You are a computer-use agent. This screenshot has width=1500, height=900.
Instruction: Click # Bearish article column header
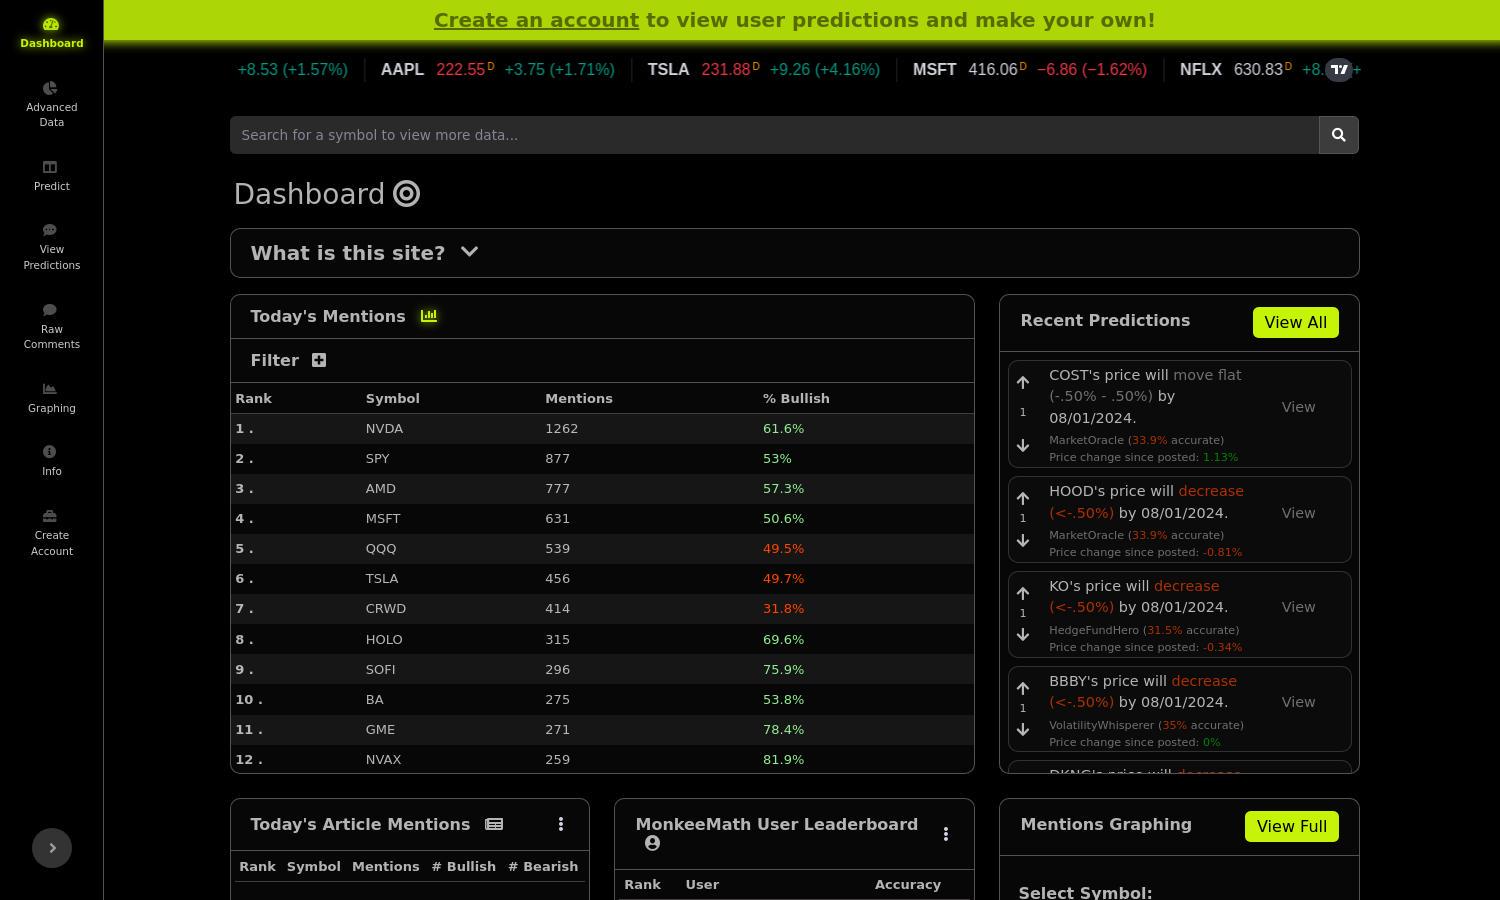coord(542,866)
